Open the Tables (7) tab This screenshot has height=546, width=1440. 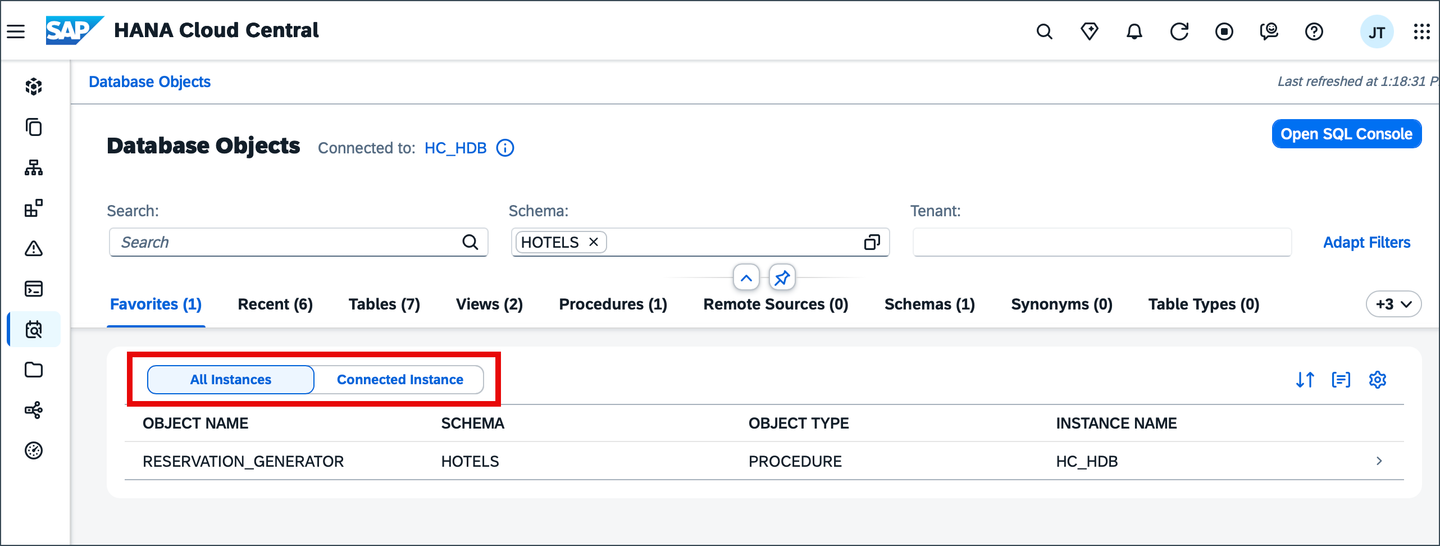click(384, 304)
